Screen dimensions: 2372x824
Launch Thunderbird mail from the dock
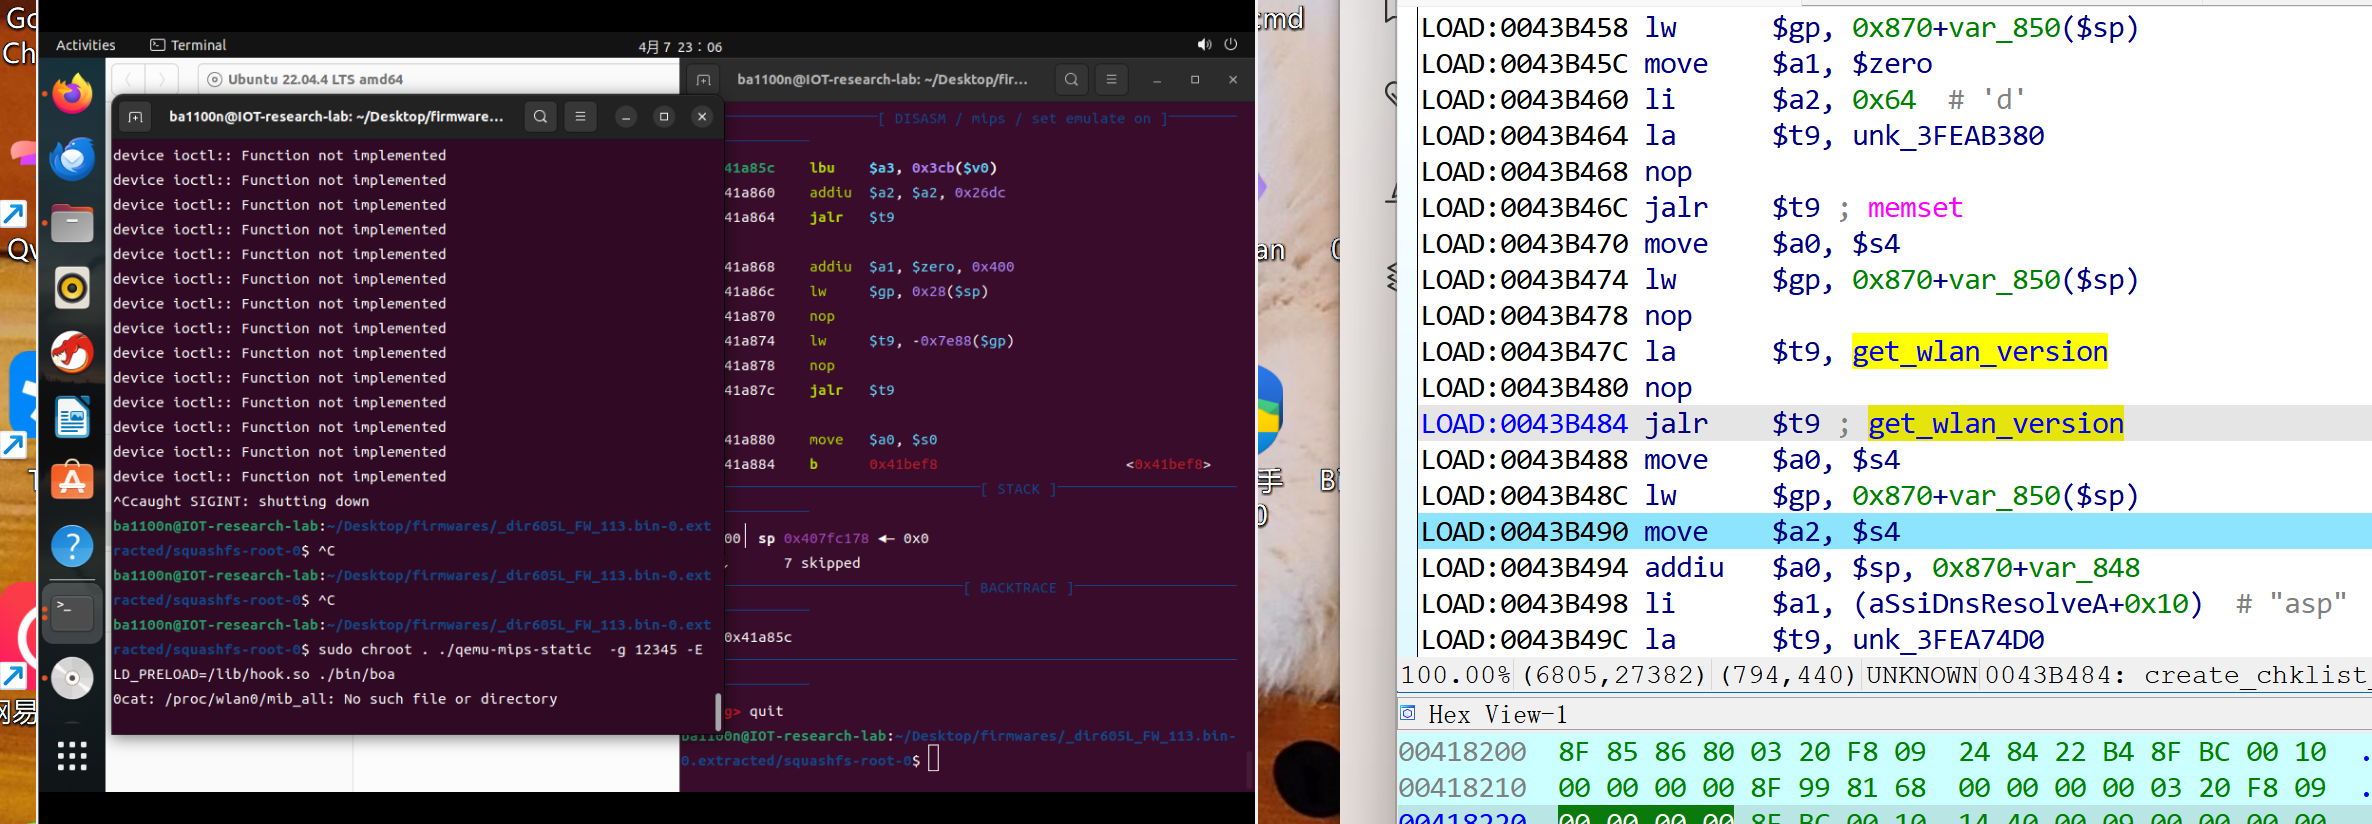point(72,160)
